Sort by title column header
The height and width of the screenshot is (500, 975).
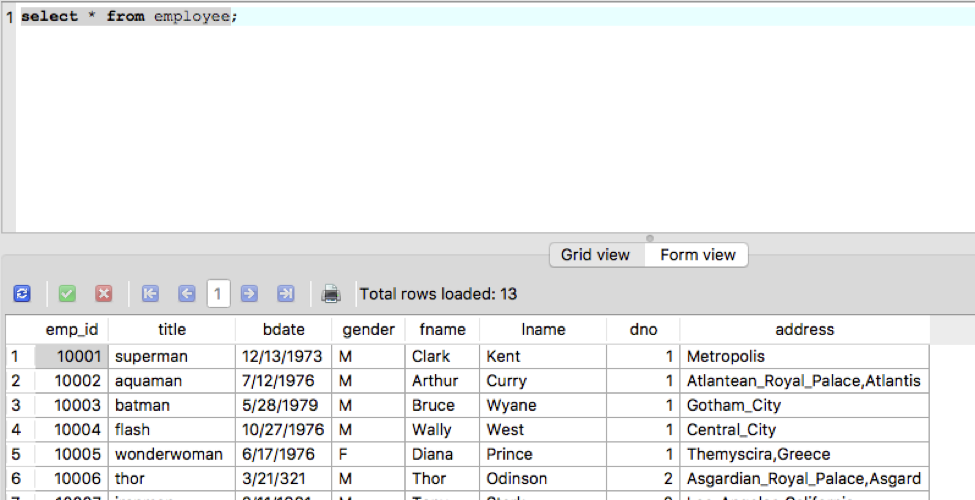172,330
